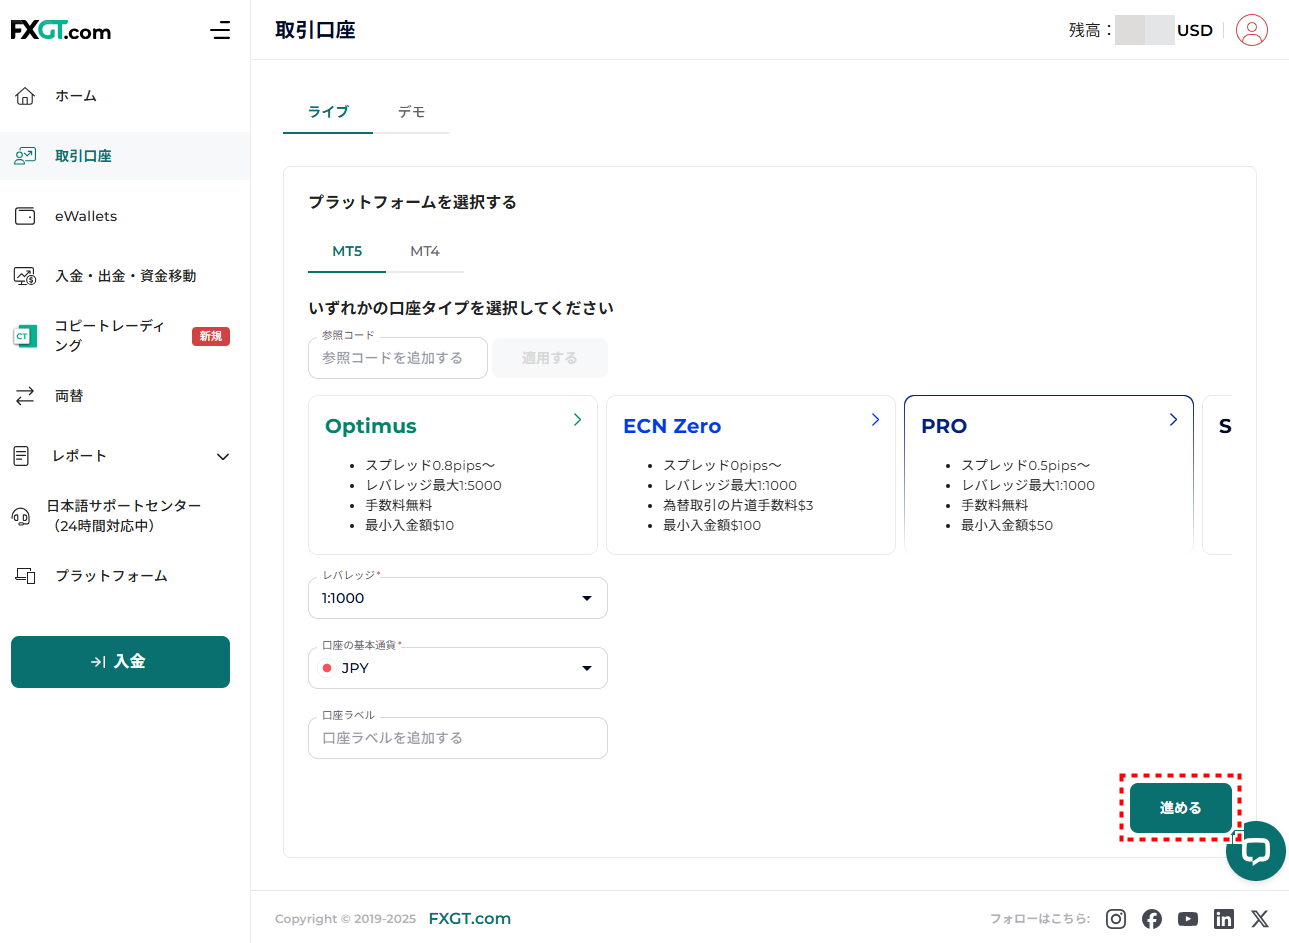This screenshot has height=943, width=1289.
Task: Open the YouTube icon in footer
Action: pos(1188,919)
